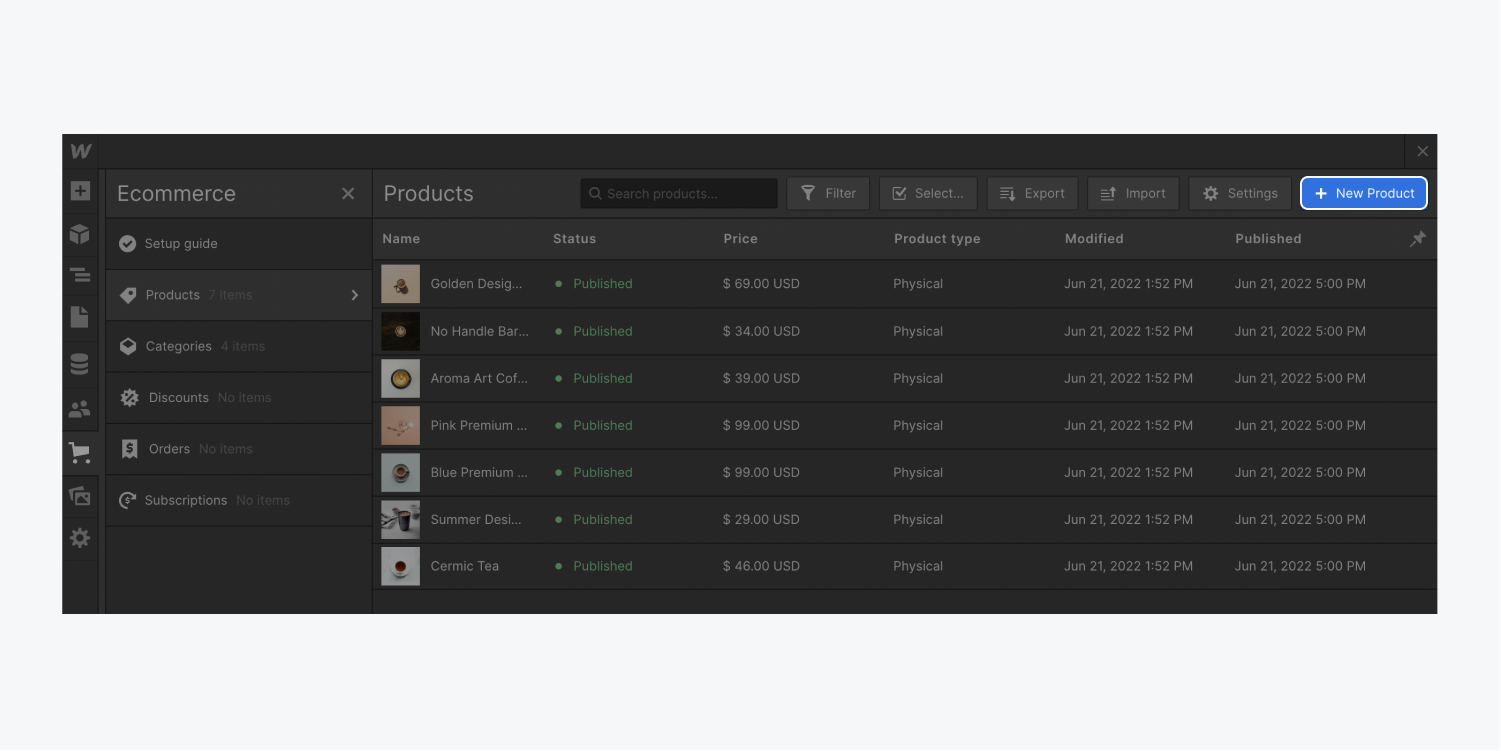Click the Webflow logo icon
The width and height of the screenshot is (1501, 751).
(x=80, y=151)
